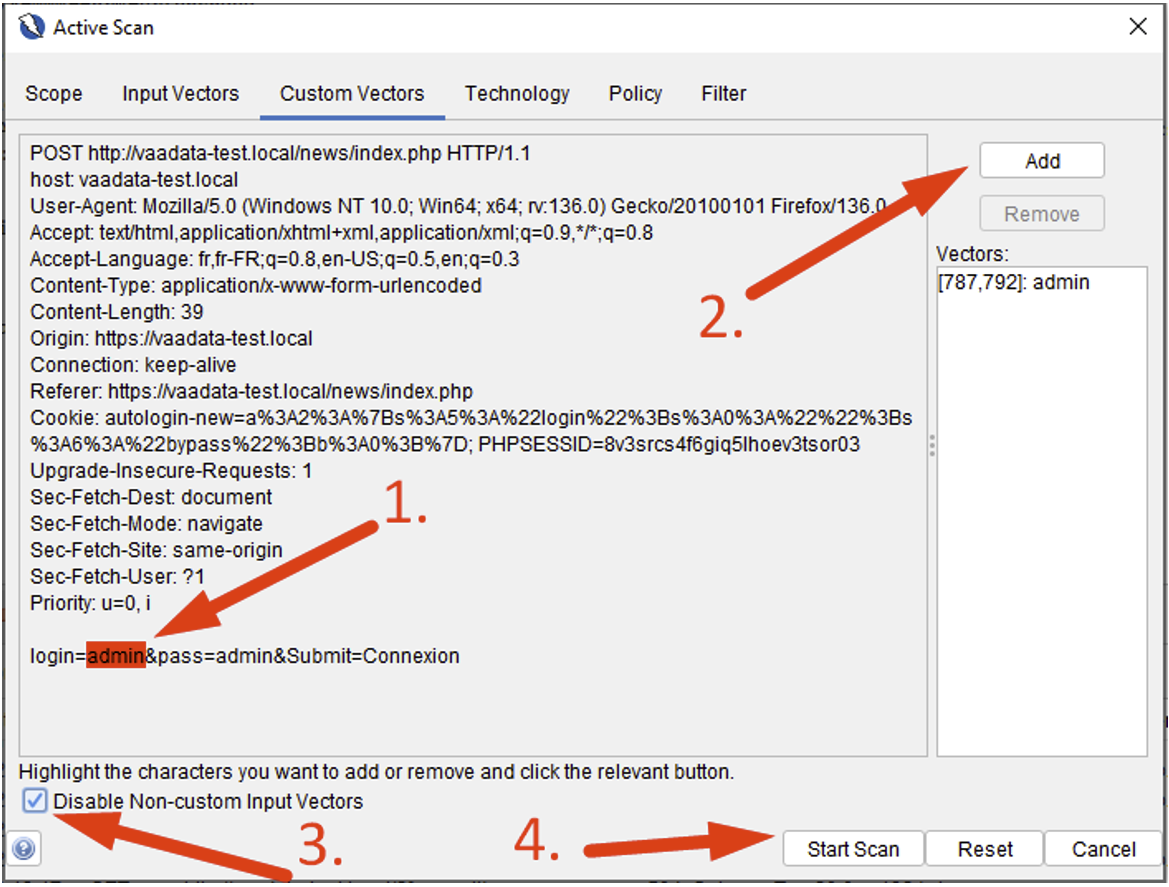The image size is (1169, 887).
Task: Select the Custom Vectors tab
Action: pos(351,93)
